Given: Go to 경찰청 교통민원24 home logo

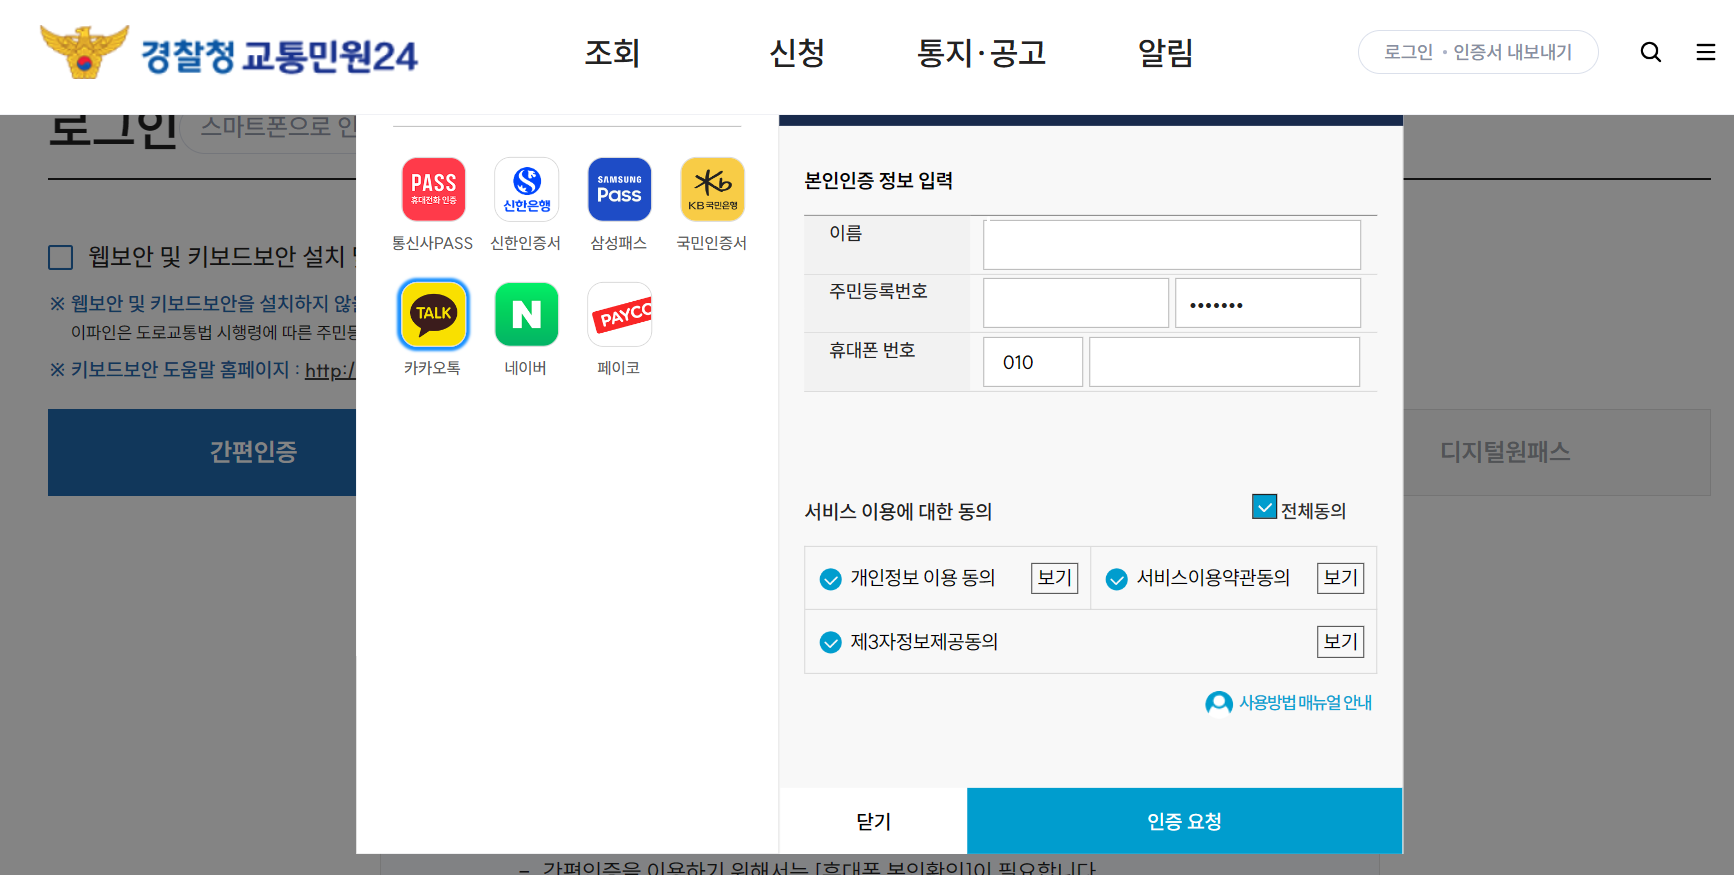Looking at the screenshot, I should click(x=228, y=52).
